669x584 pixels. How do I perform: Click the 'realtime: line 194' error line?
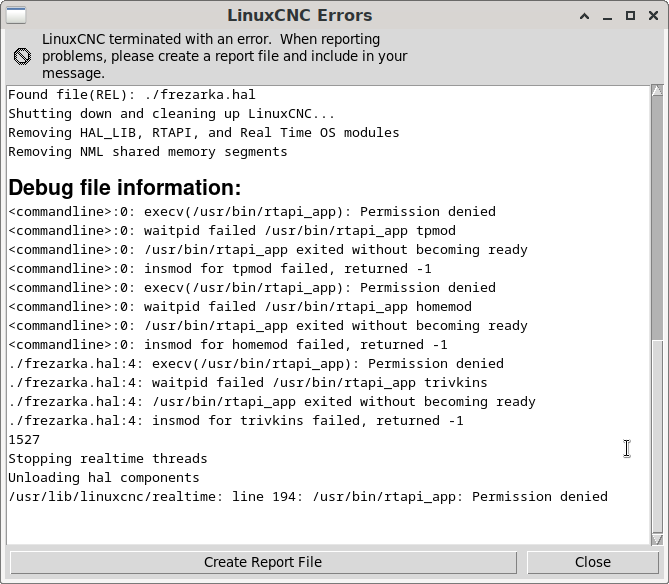click(308, 497)
